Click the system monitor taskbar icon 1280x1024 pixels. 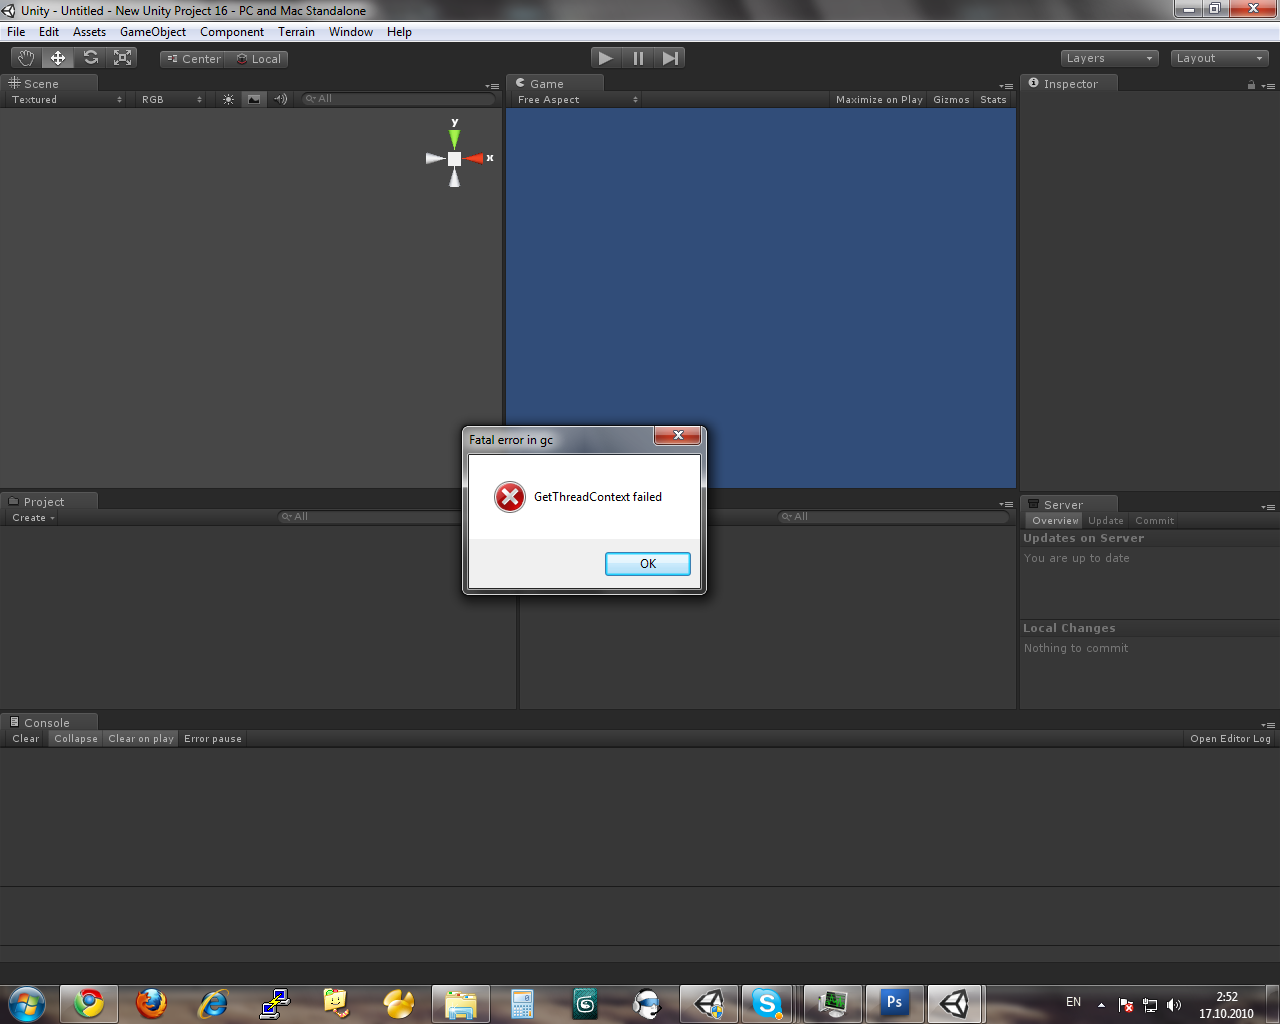click(832, 1003)
